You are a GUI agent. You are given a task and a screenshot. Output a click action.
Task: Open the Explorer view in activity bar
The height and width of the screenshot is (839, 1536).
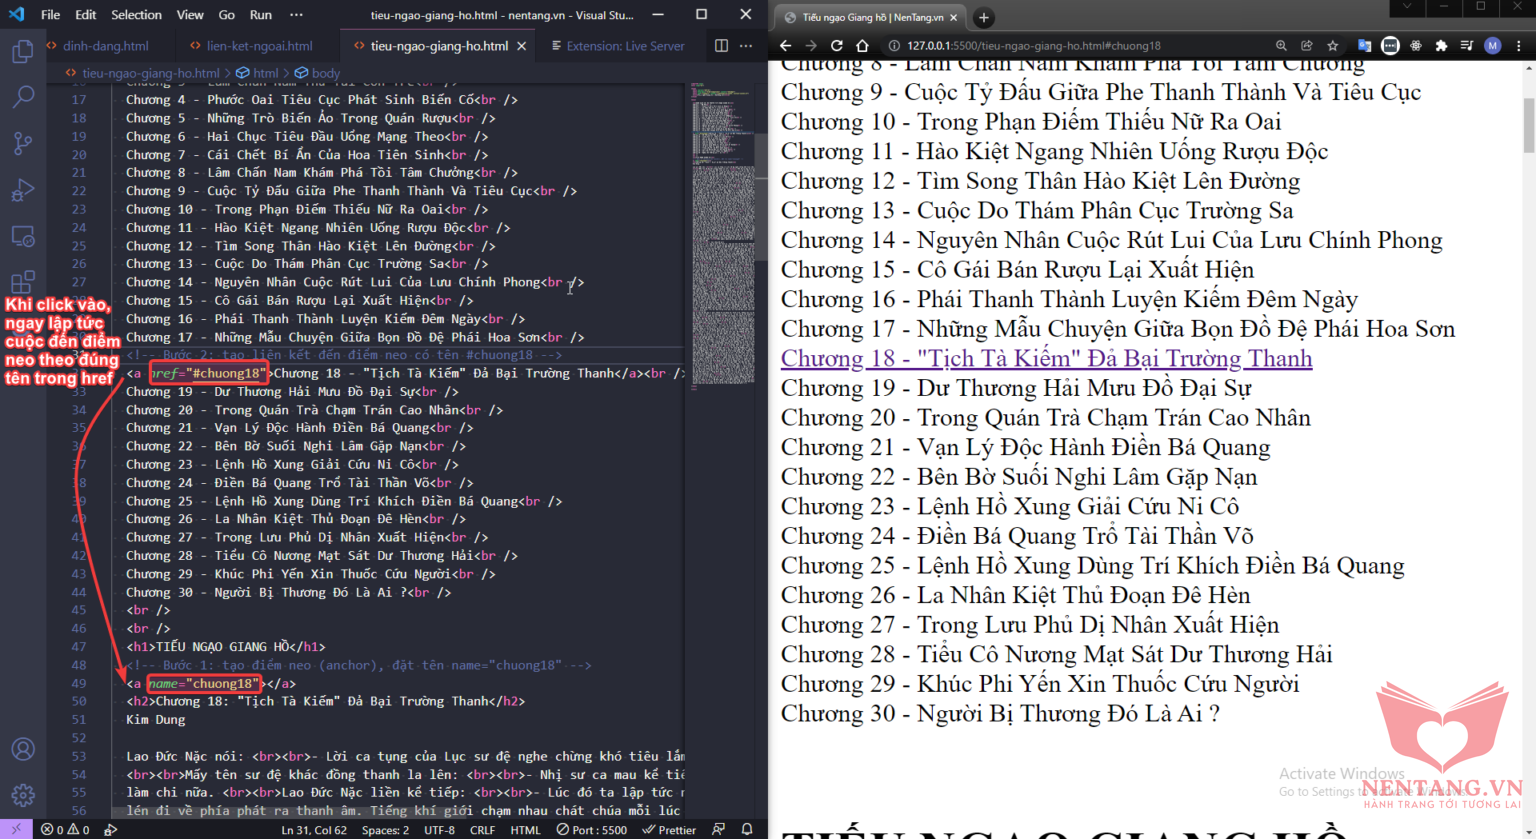point(22,51)
